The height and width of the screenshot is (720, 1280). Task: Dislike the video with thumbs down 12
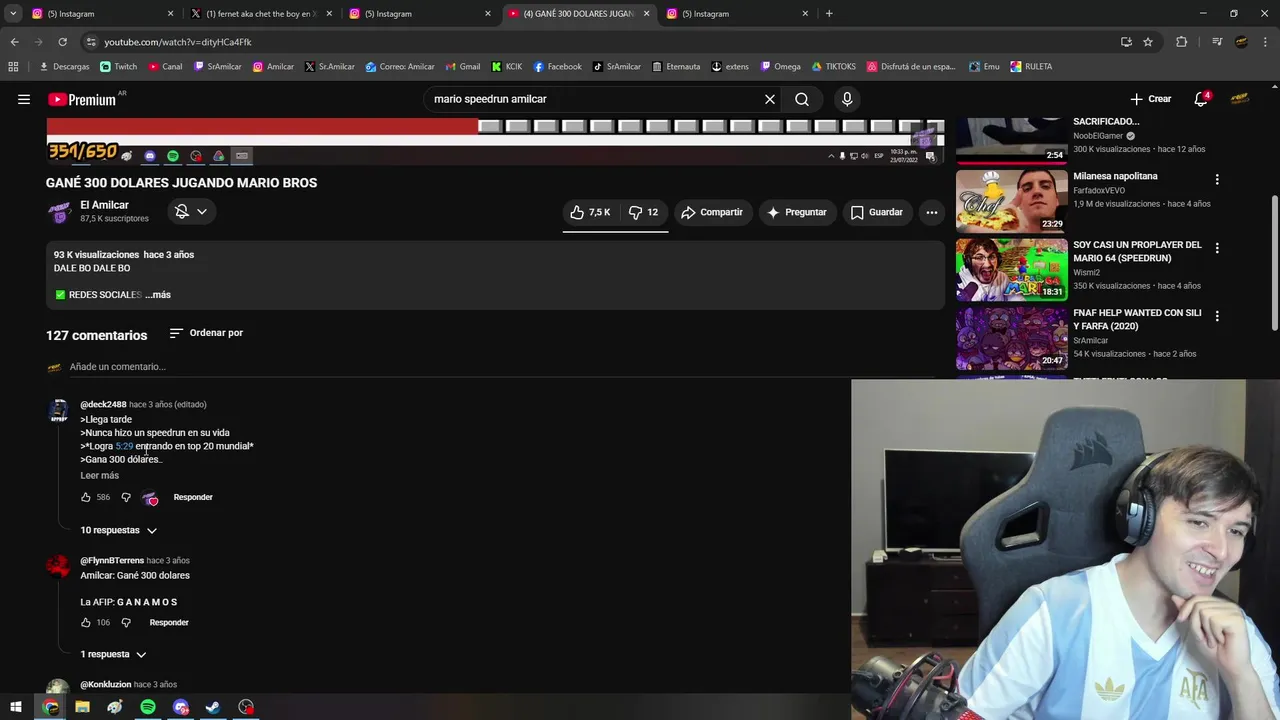pyautogui.click(x=644, y=212)
